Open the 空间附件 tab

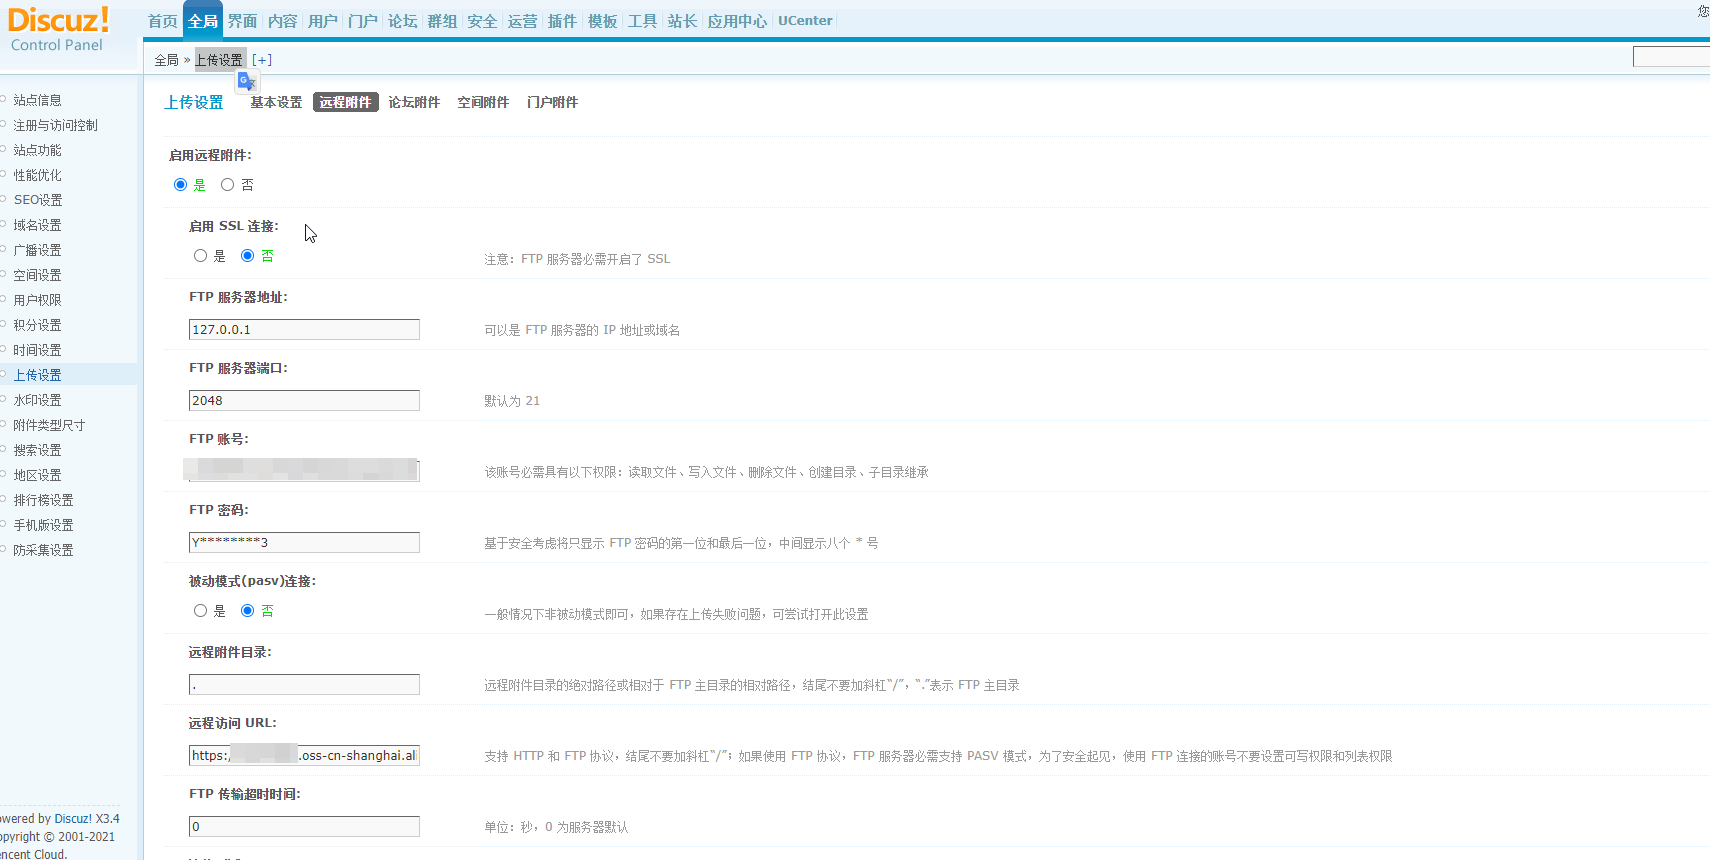[483, 102]
